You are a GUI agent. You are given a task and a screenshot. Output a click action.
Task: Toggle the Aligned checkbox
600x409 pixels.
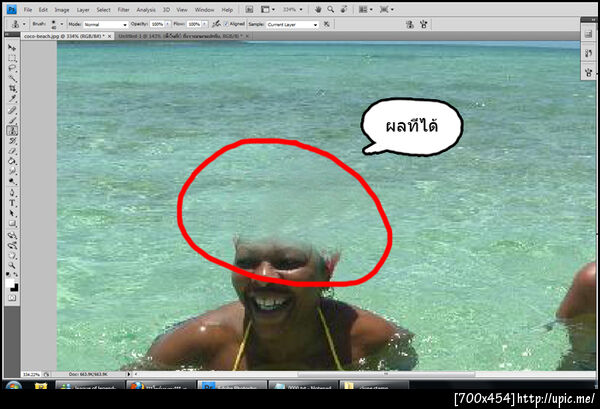[226, 24]
